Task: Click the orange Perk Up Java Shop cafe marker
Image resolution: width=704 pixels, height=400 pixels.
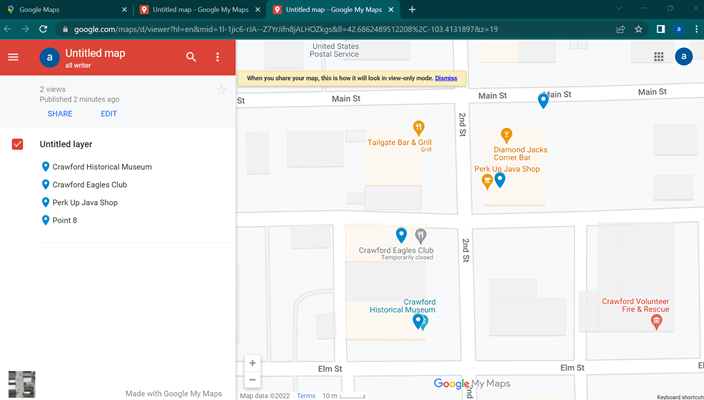Action: [x=487, y=181]
